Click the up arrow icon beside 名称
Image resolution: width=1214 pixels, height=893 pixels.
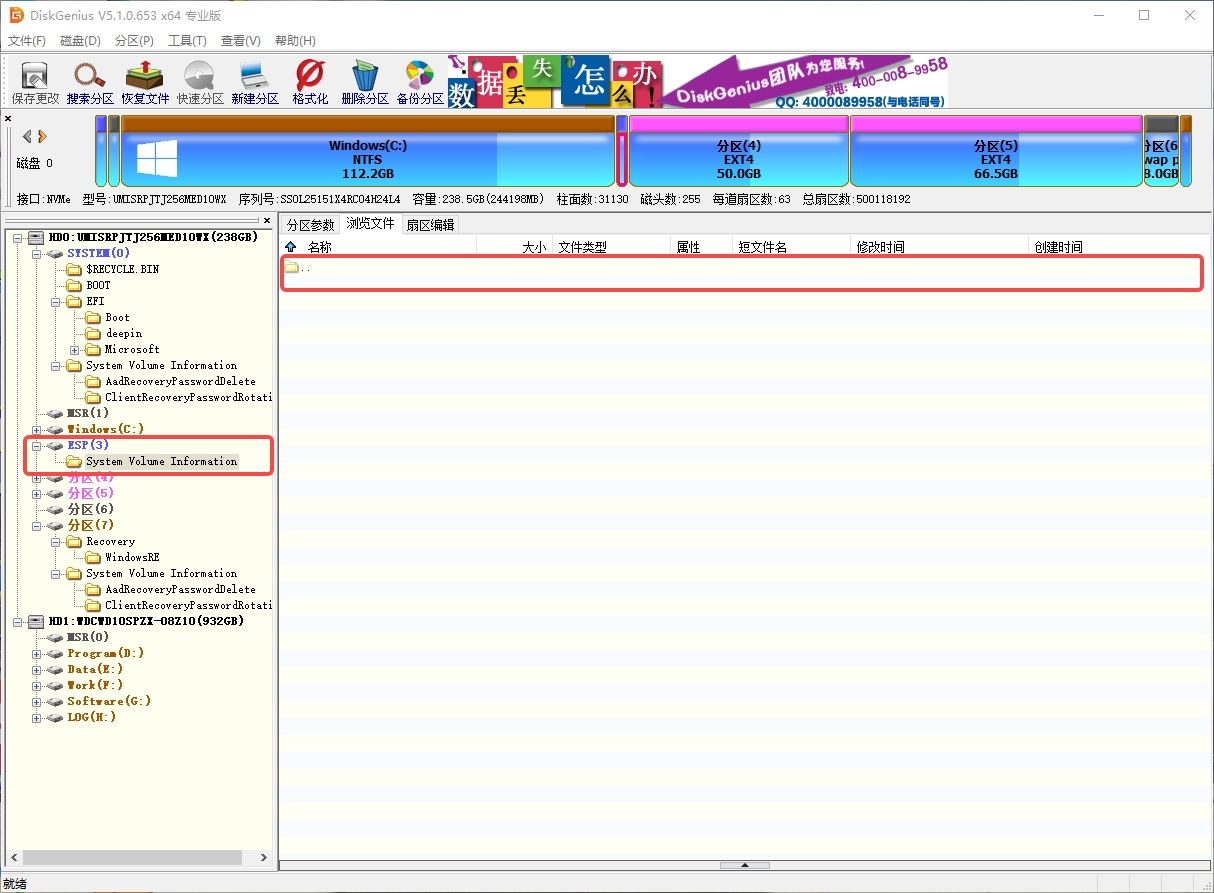click(x=291, y=247)
